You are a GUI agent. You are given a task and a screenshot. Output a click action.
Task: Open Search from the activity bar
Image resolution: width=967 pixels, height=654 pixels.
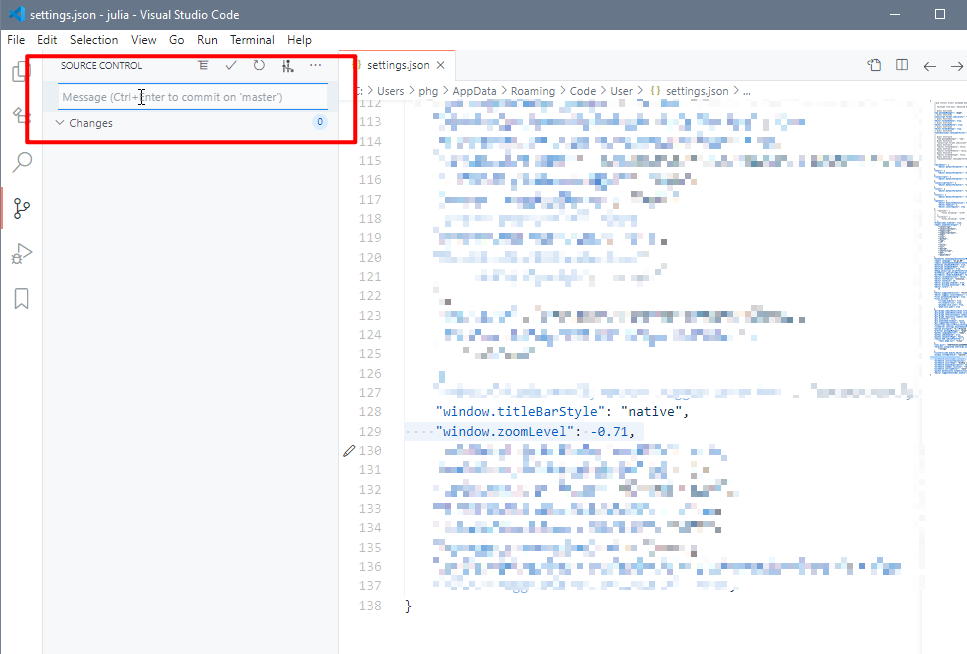(22, 162)
